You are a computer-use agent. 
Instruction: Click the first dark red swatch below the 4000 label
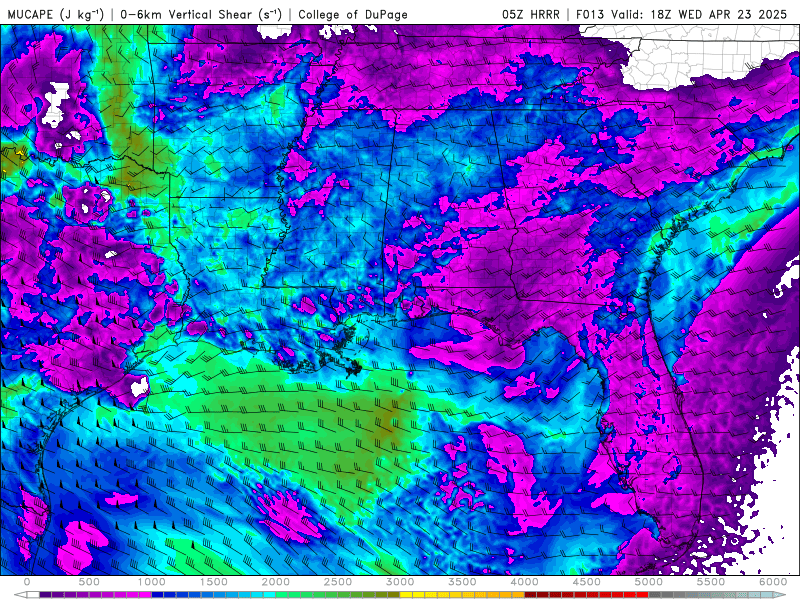(531, 595)
